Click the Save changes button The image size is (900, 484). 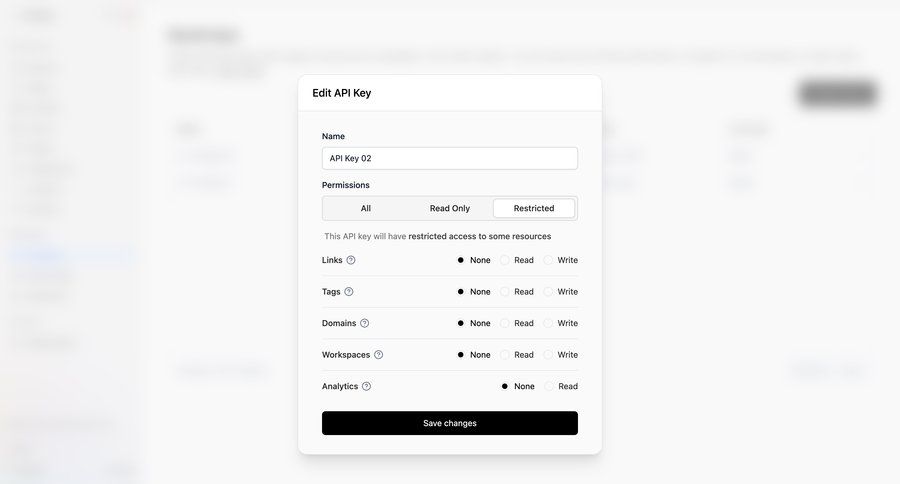tap(450, 423)
